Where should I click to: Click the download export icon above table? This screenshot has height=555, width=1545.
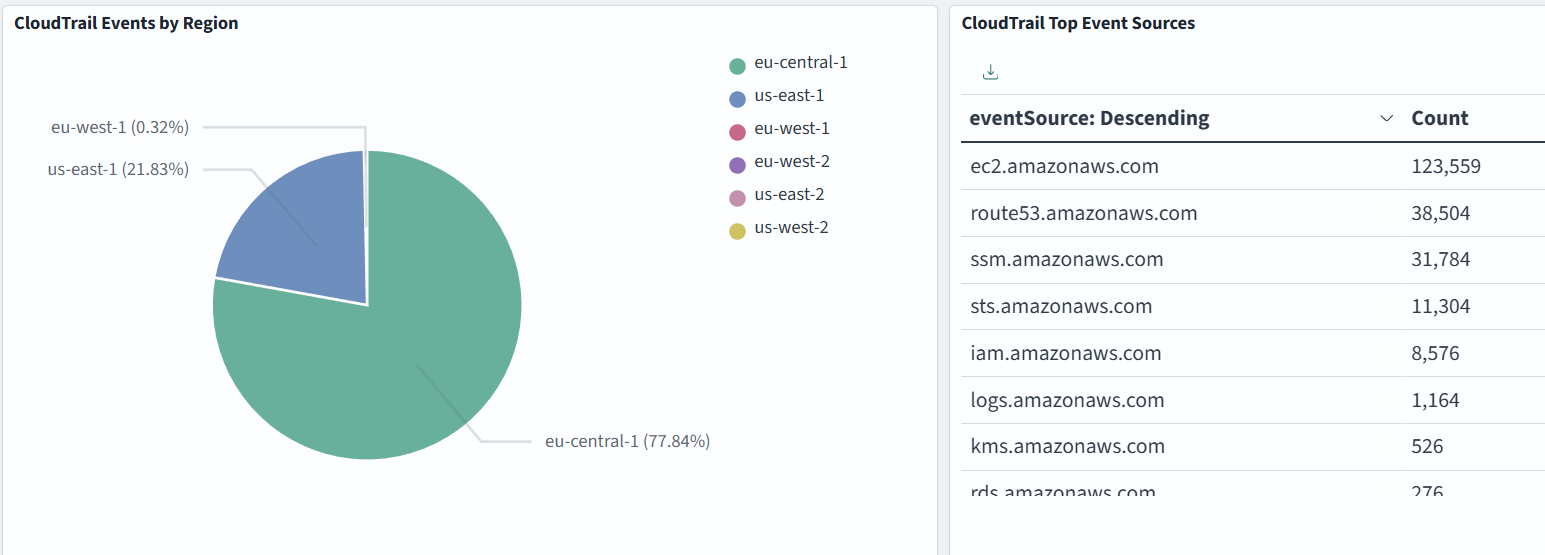(990, 72)
